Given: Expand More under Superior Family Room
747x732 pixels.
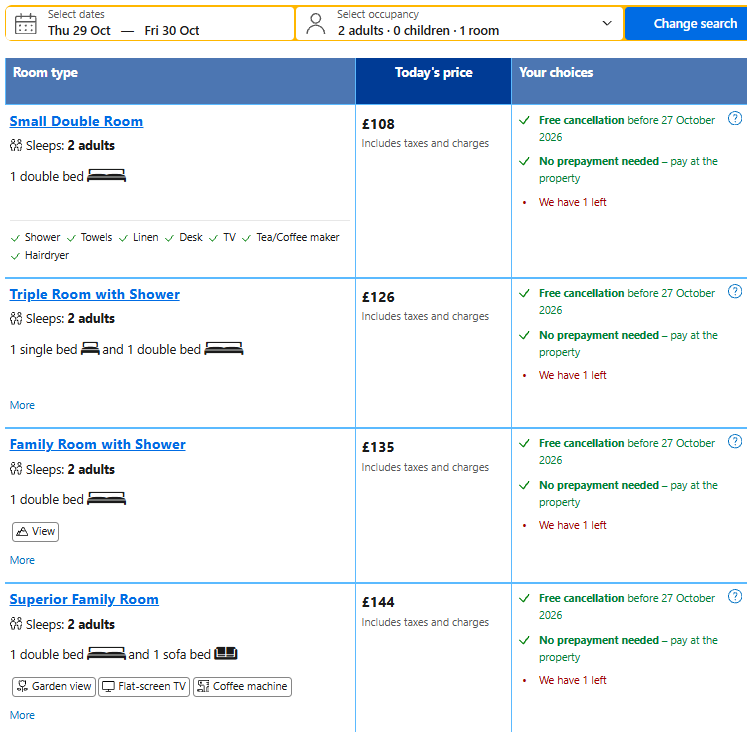Looking at the screenshot, I should click(x=22, y=715).
